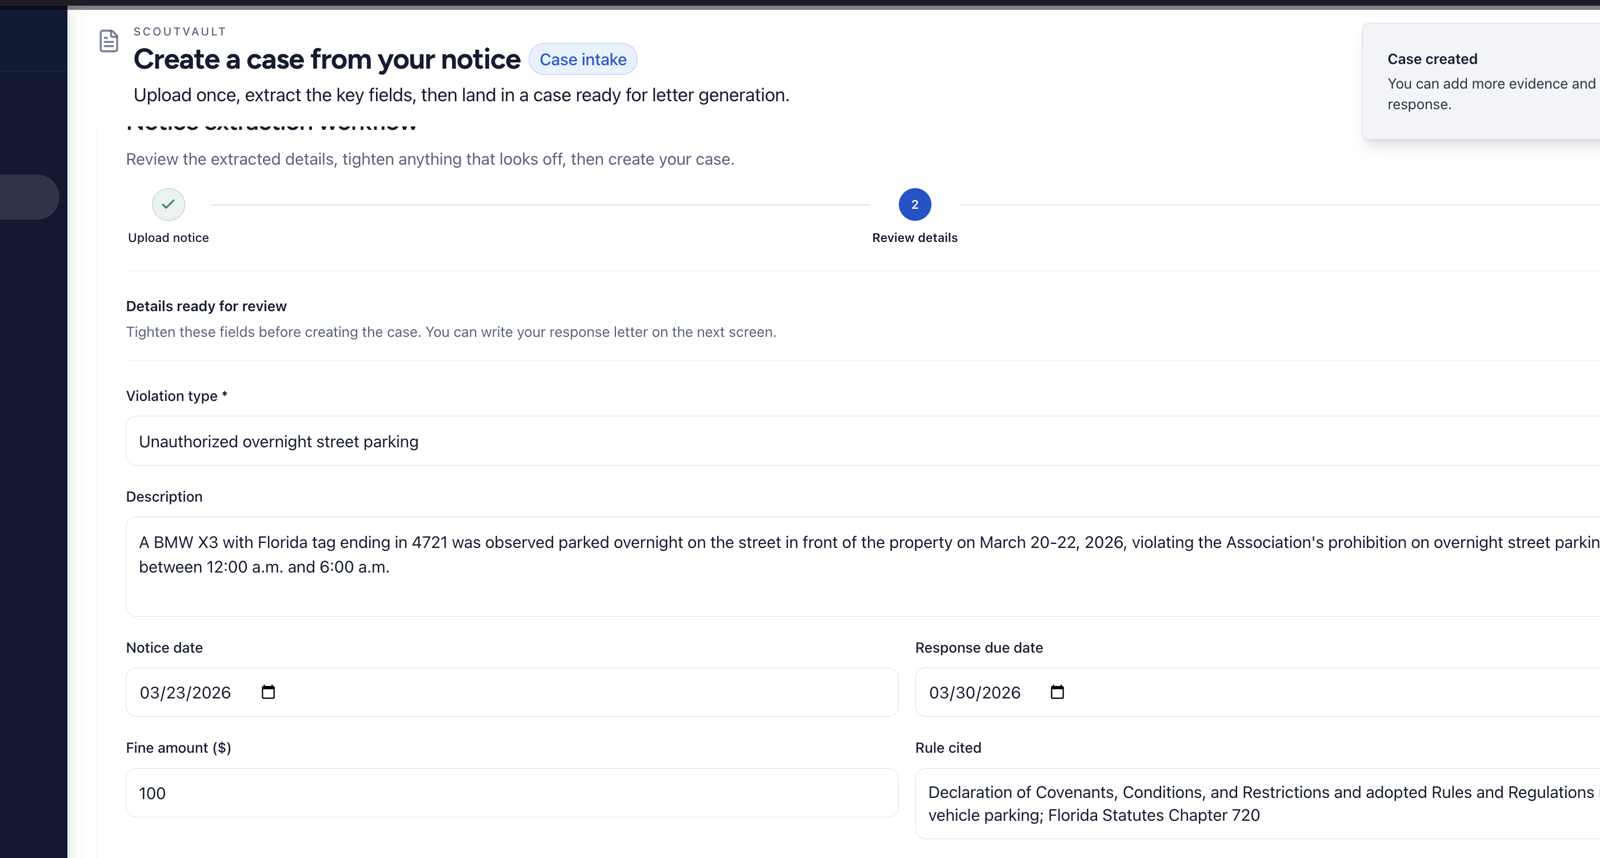Select the Review details step 2 circle
This screenshot has height=858, width=1600.
[x=915, y=204]
